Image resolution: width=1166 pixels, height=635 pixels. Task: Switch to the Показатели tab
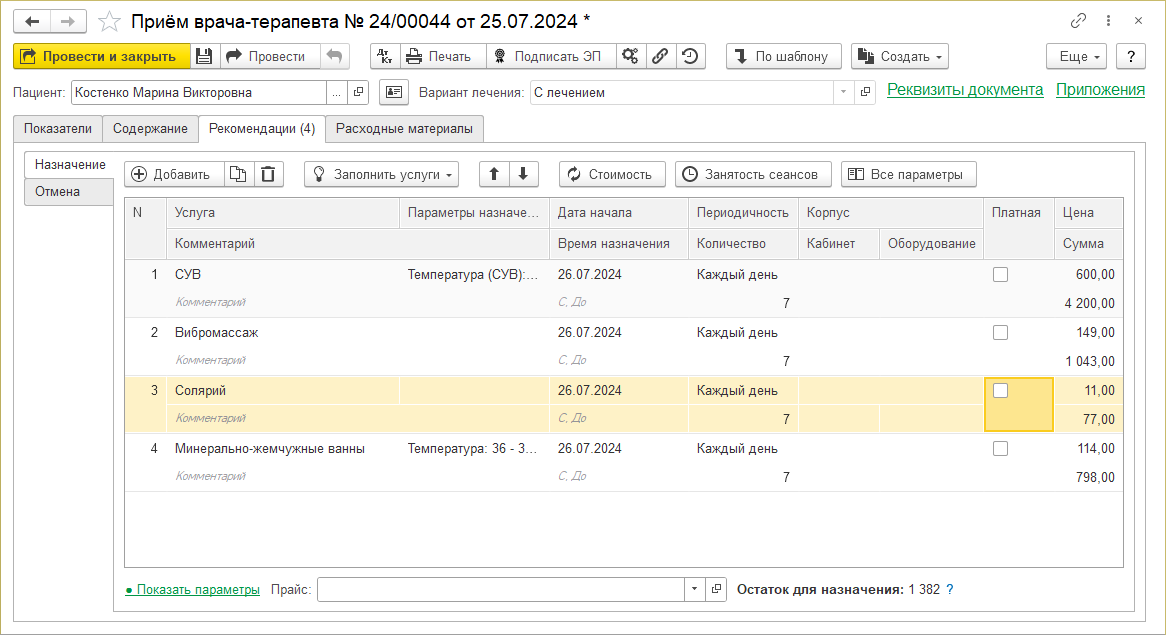click(x=58, y=129)
